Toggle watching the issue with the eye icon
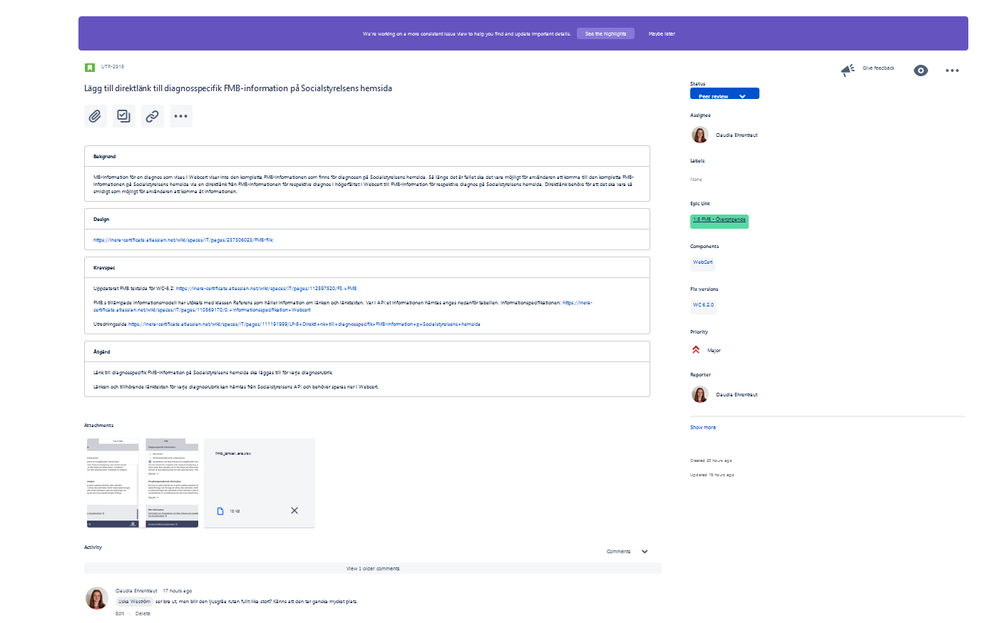 point(920,70)
